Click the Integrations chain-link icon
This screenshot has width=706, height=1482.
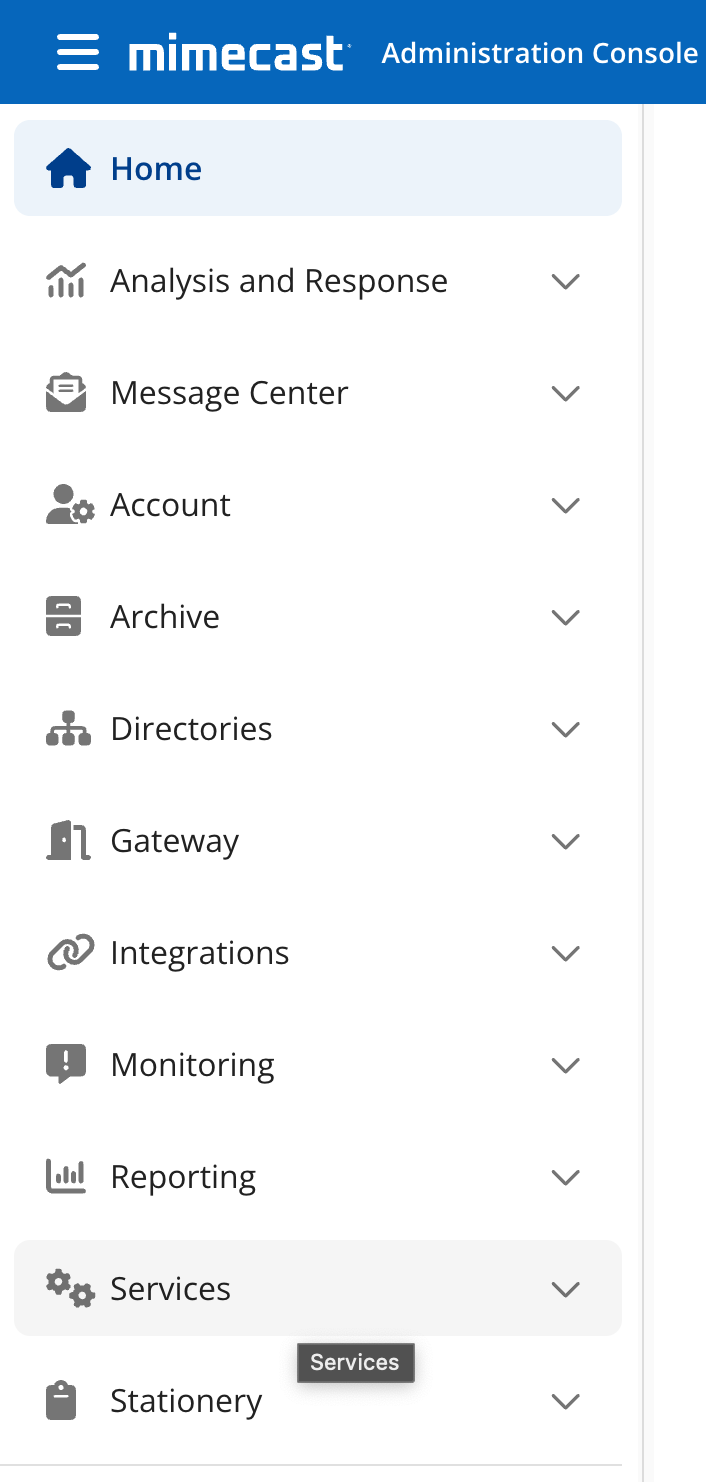[70, 953]
